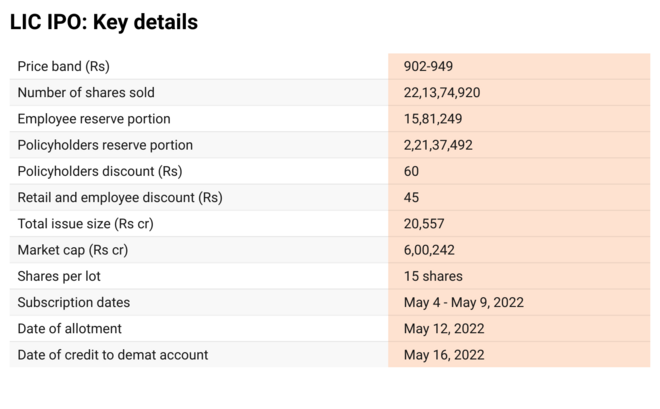Select the "Retail and employee discount (Rs)" label
The width and height of the screenshot is (660, 409).
click(x=120, y=197)
